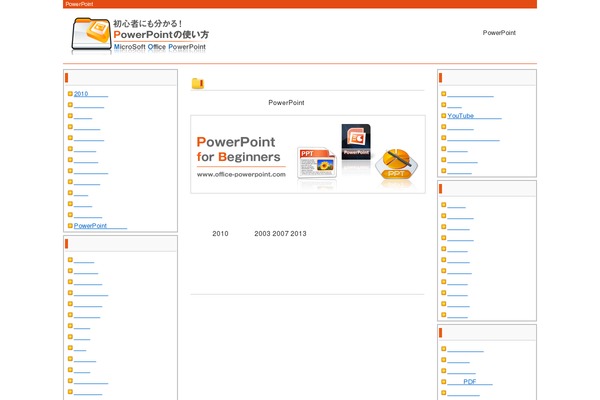
Task: Click the PowerPointの使い方 site logo
Action: click(x=140, y=35)
